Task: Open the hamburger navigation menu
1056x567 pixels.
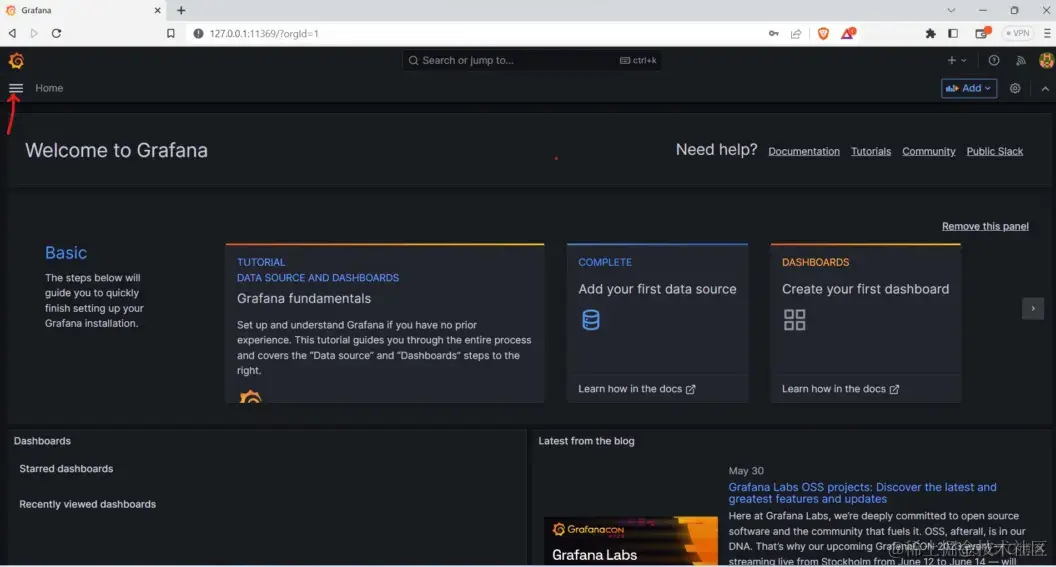Action: pos(15,88)
